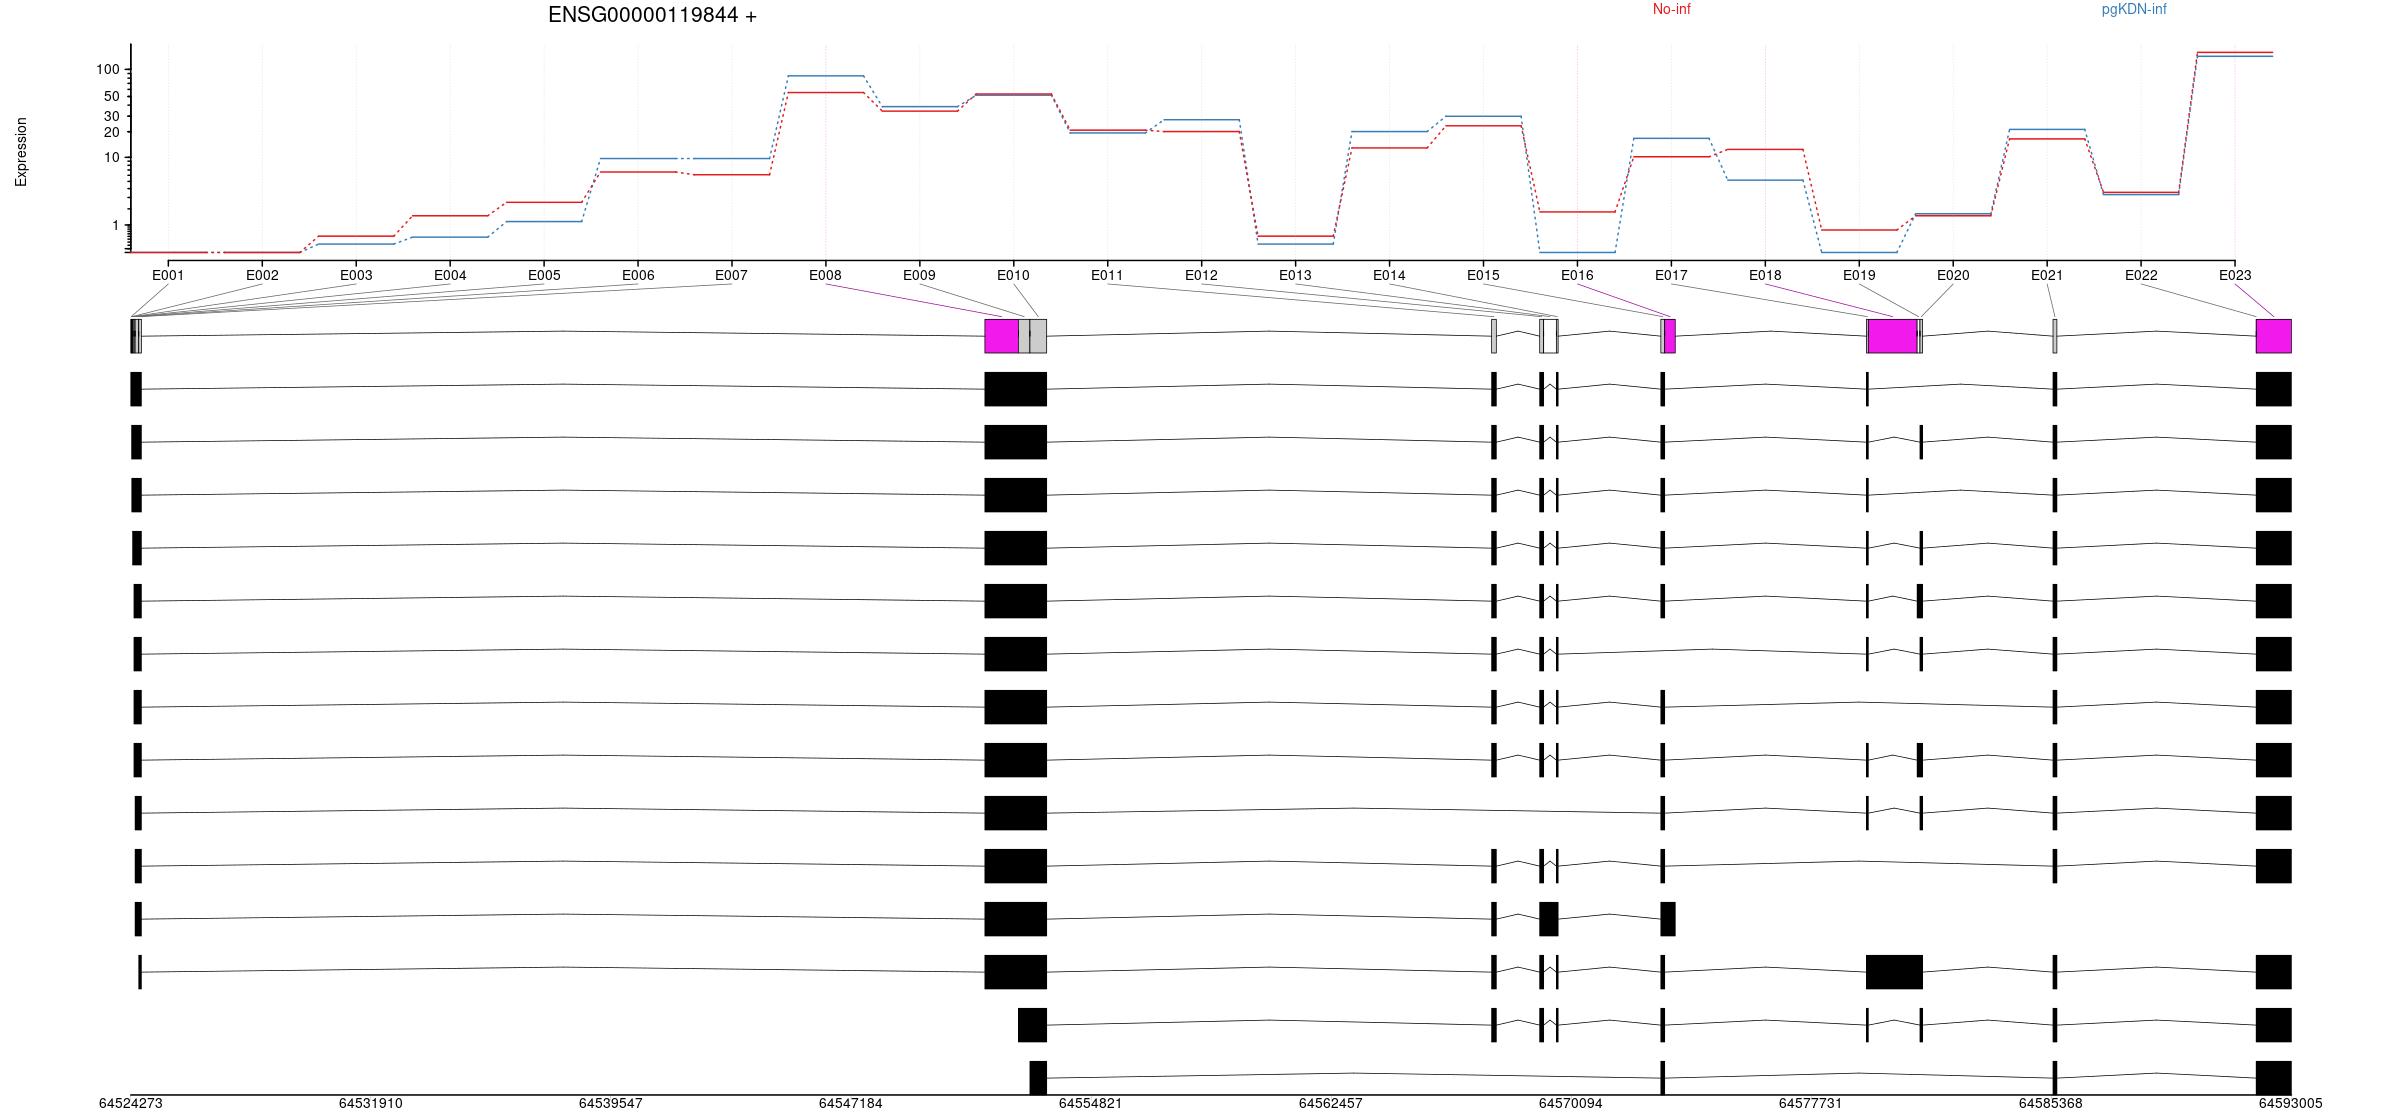Click genomic coordinate 64524273

coord(131,1104)
